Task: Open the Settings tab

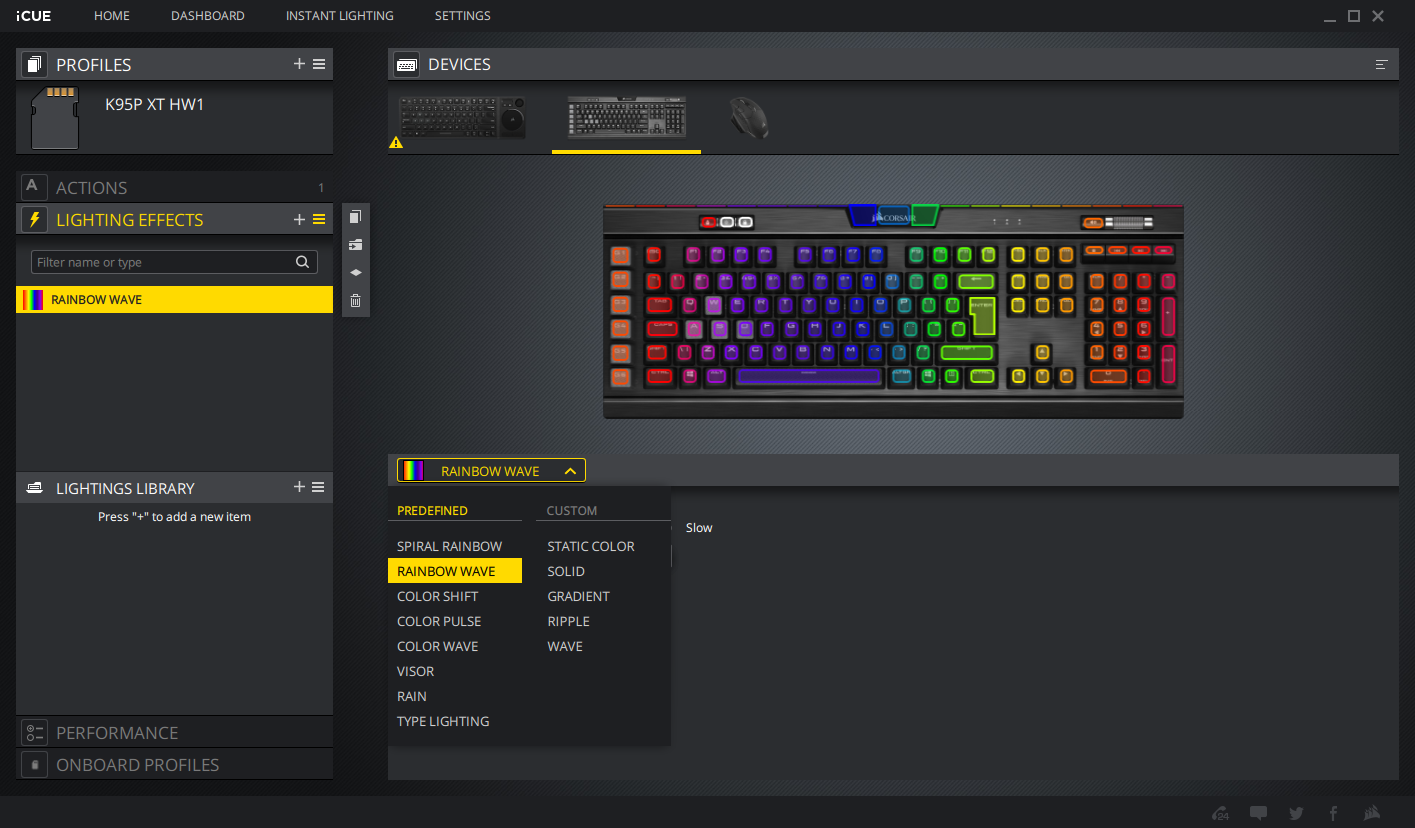Action: (x=463, y=16)
